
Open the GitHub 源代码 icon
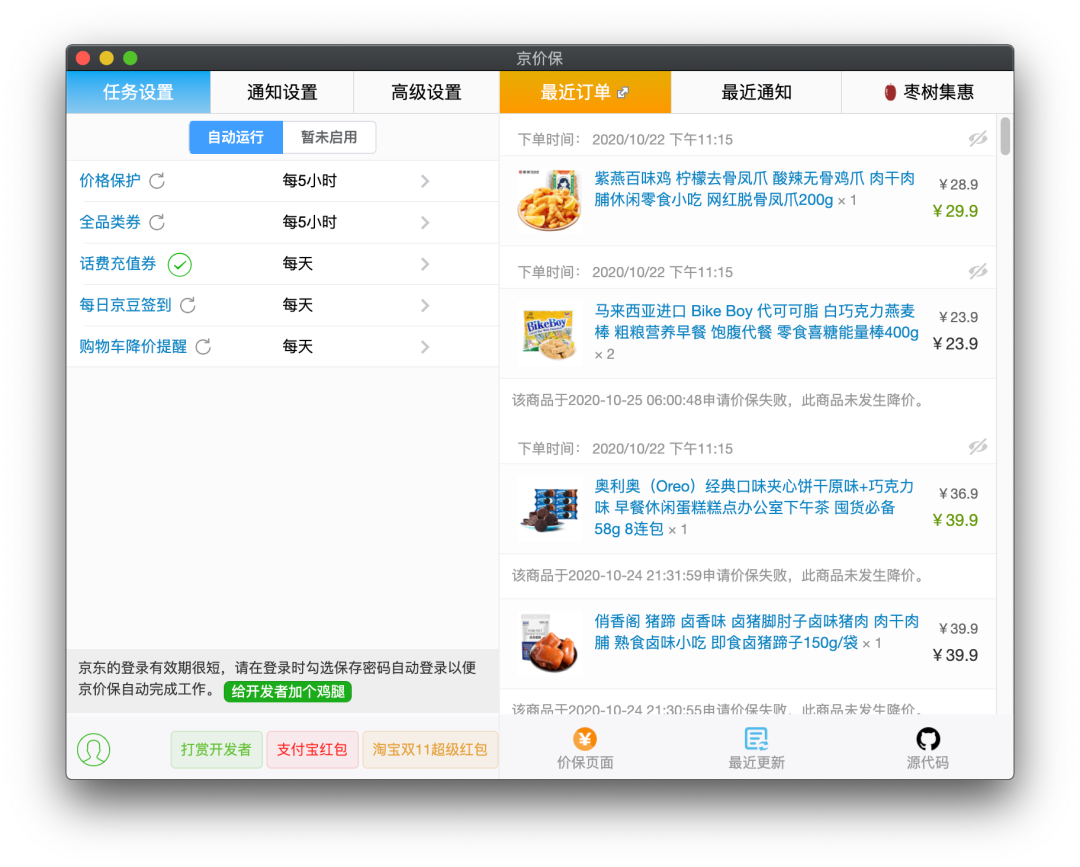[x=928, y=739]
